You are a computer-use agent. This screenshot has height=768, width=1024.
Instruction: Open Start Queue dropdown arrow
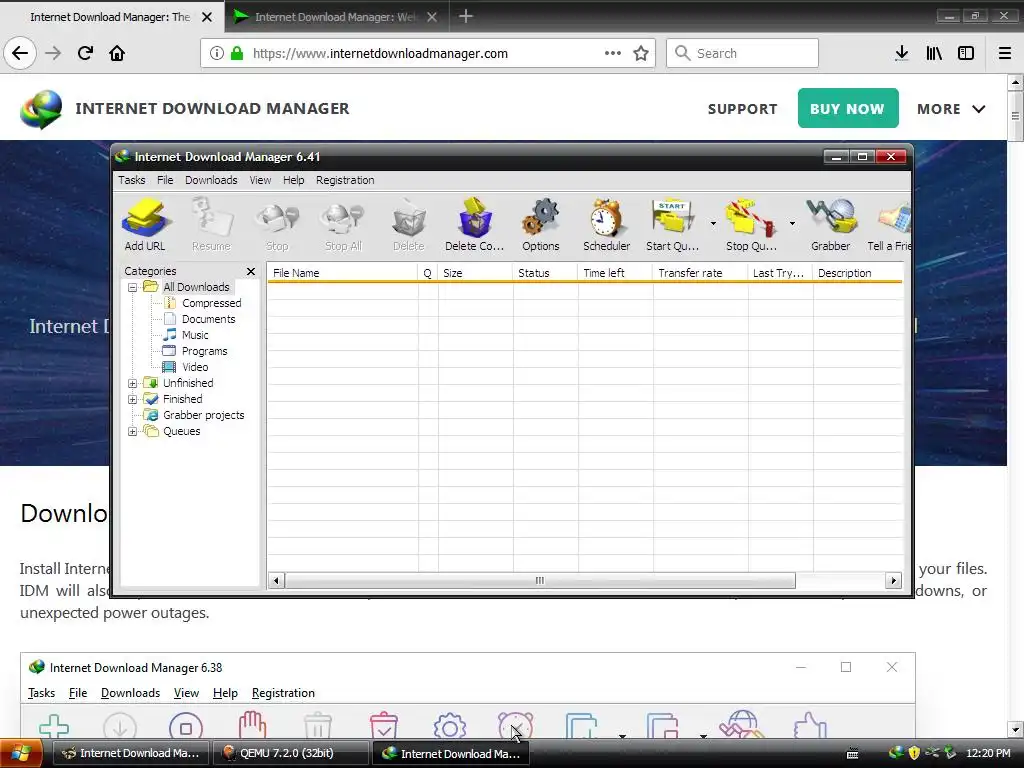[x=712, y=223]
